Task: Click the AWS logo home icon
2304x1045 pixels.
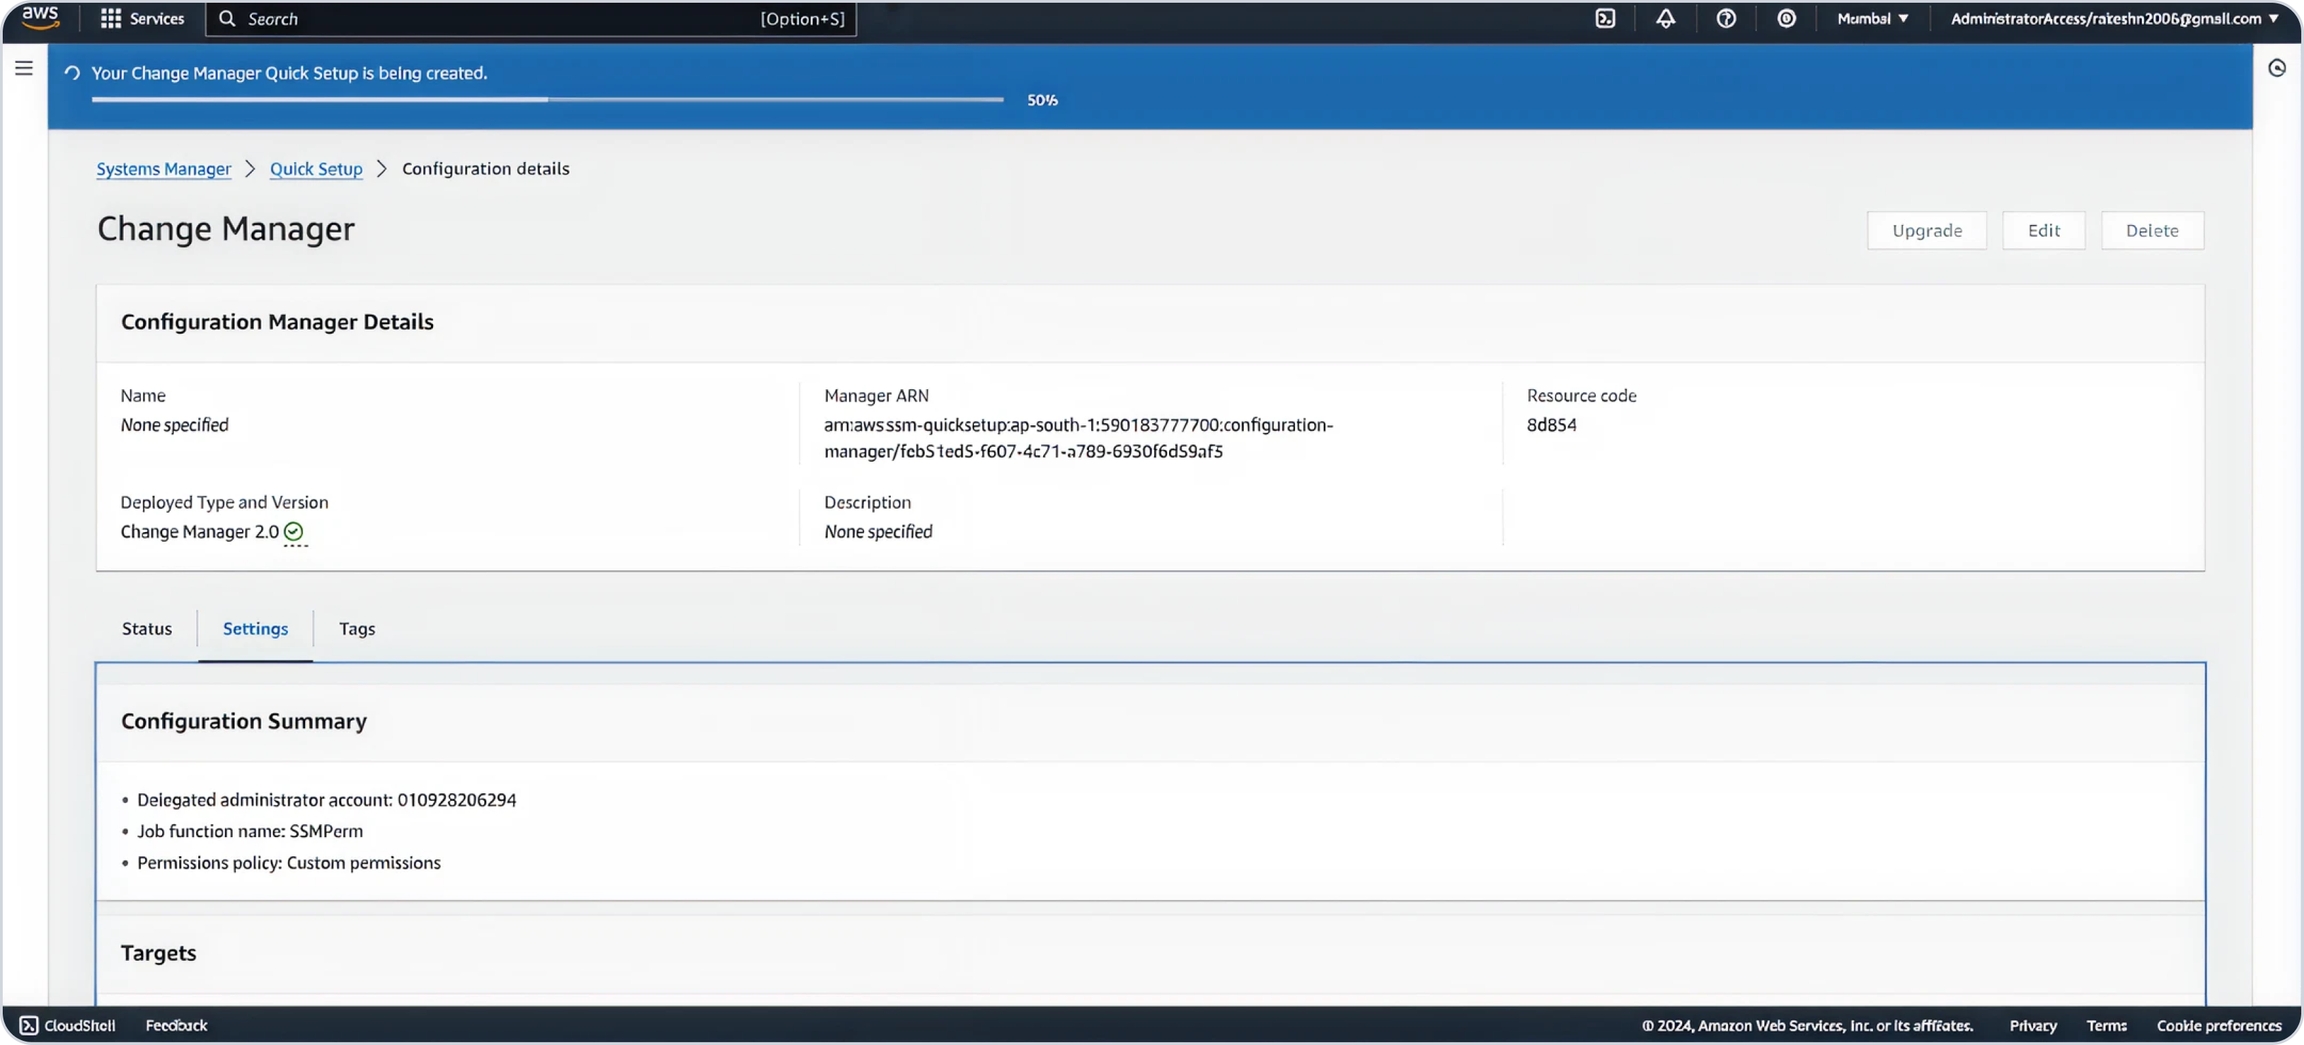Action: click(40, 18)
